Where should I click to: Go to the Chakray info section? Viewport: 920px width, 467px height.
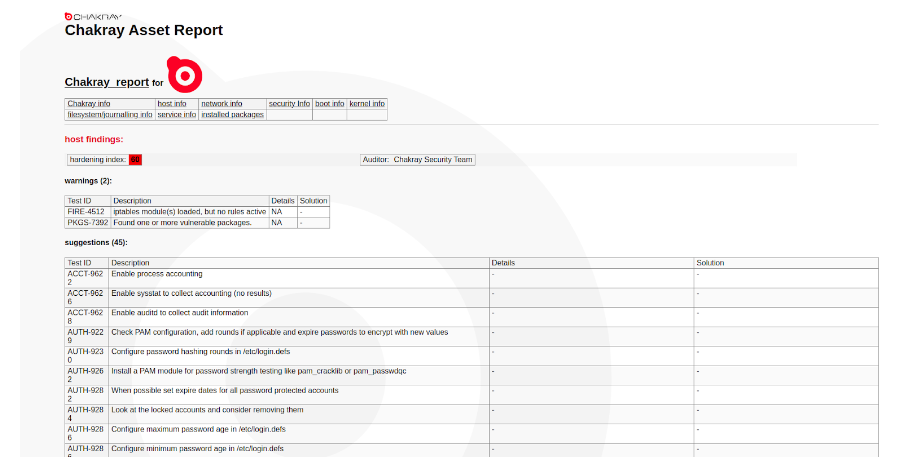[89, 104]
